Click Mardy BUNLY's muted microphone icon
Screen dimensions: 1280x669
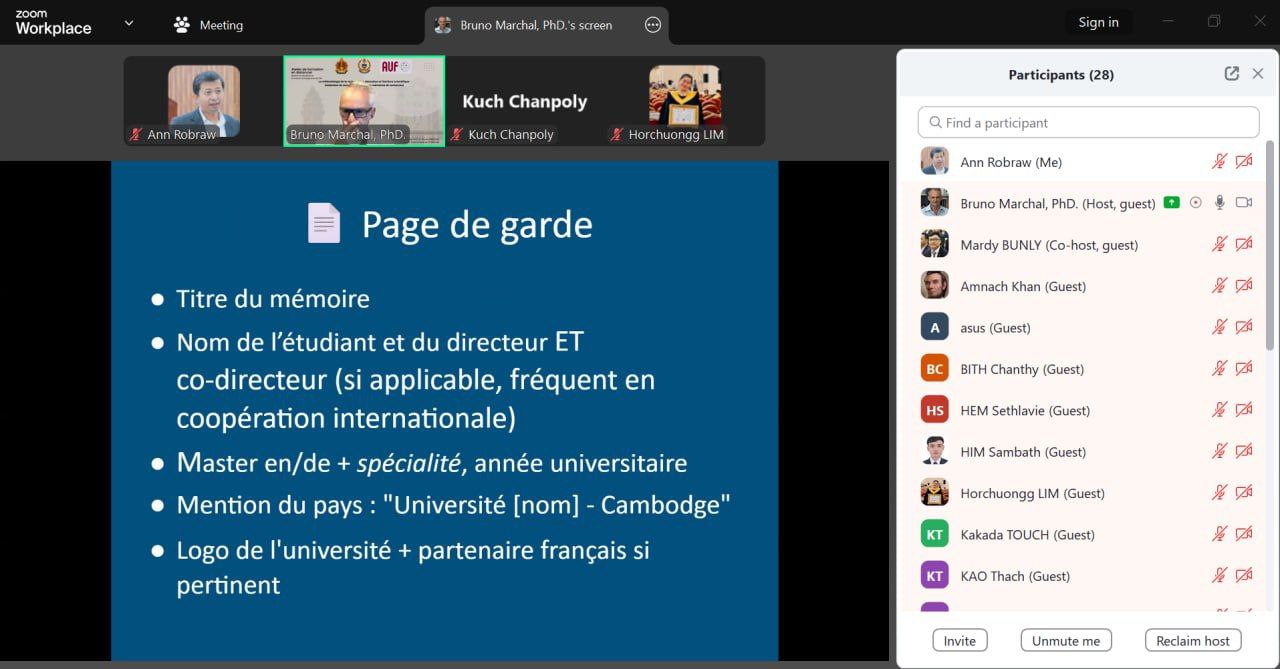coord(1219,244)
